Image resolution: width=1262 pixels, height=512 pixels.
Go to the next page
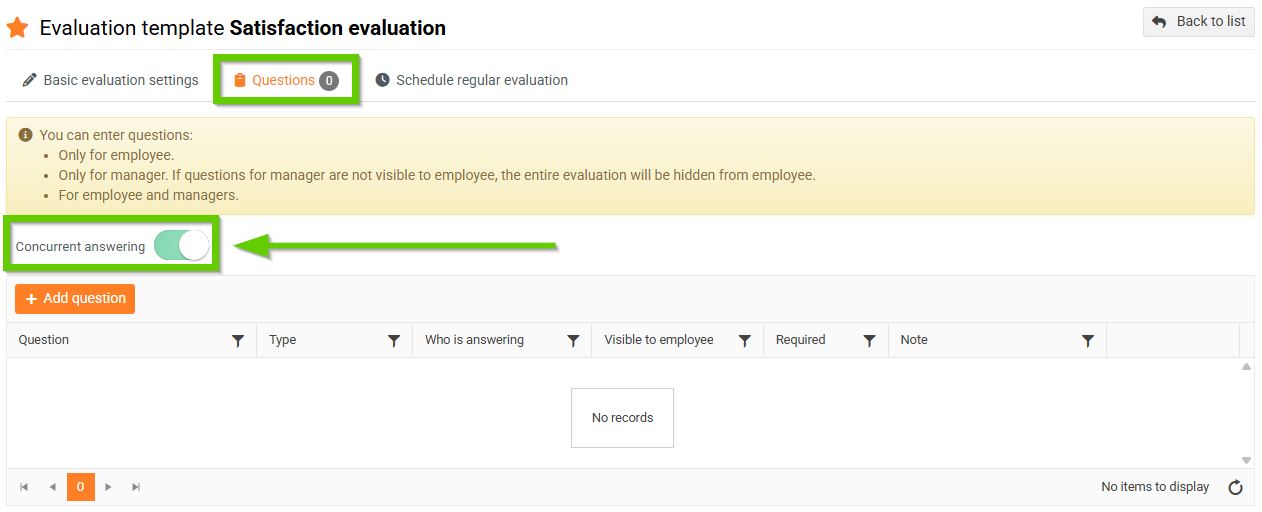(109, 487)
